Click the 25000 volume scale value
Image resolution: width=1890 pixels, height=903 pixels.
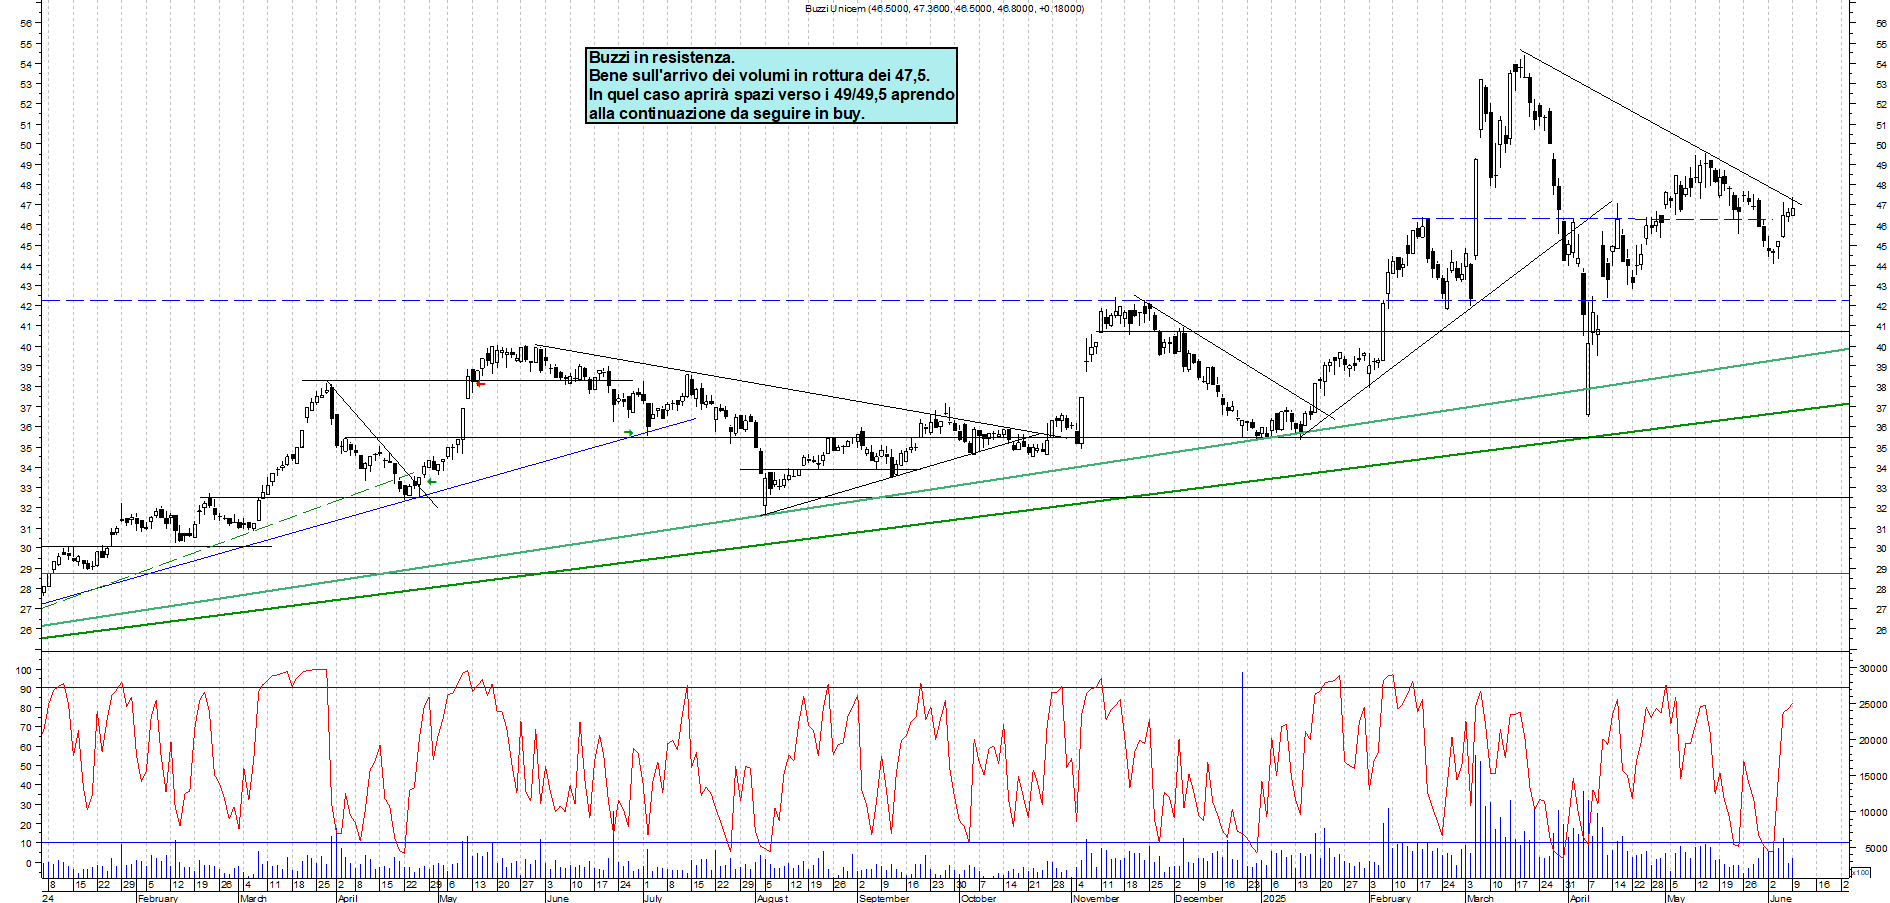1872,705
